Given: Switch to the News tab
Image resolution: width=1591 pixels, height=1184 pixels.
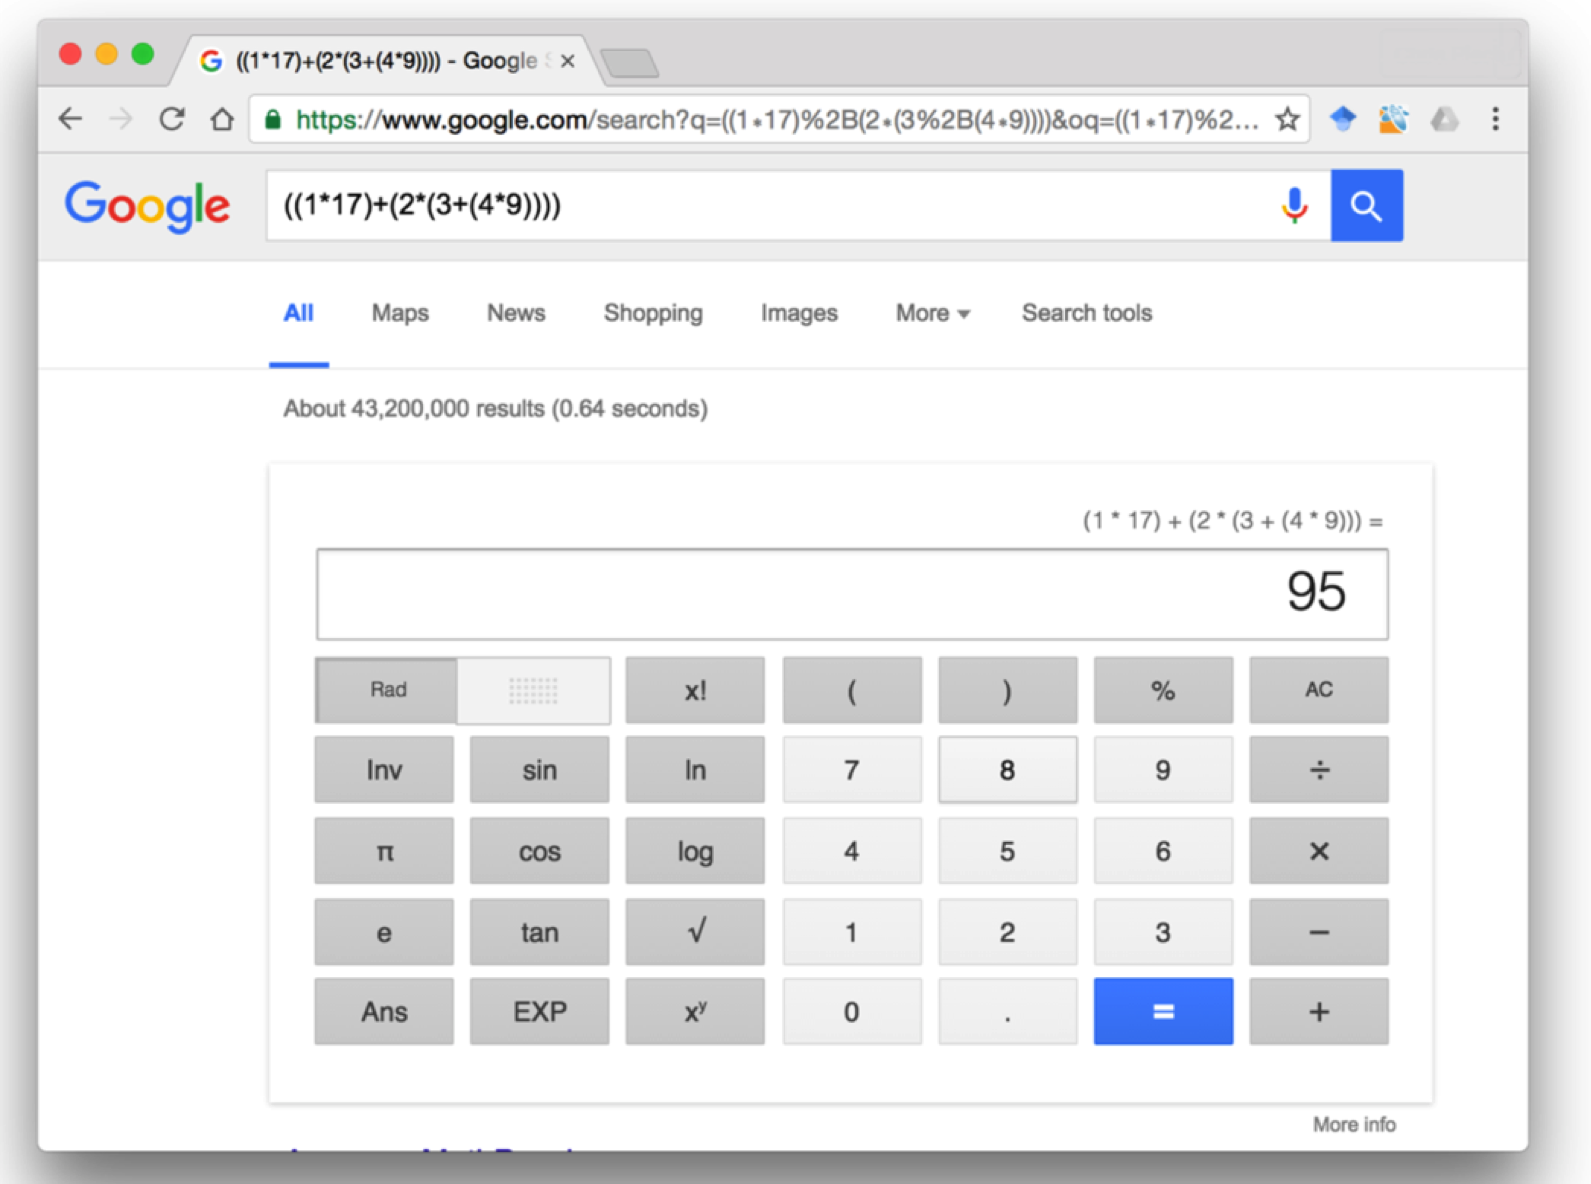Looking at the screenshot, I should [x=516, y=313].
